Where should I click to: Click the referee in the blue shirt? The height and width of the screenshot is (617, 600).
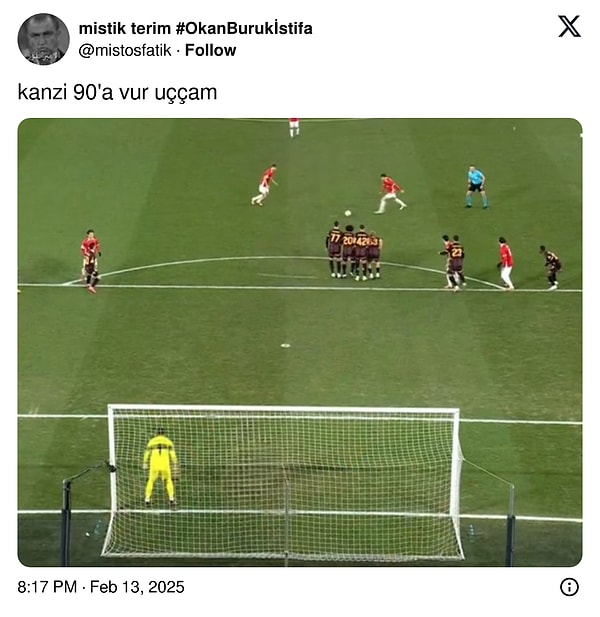click(476, 187)
